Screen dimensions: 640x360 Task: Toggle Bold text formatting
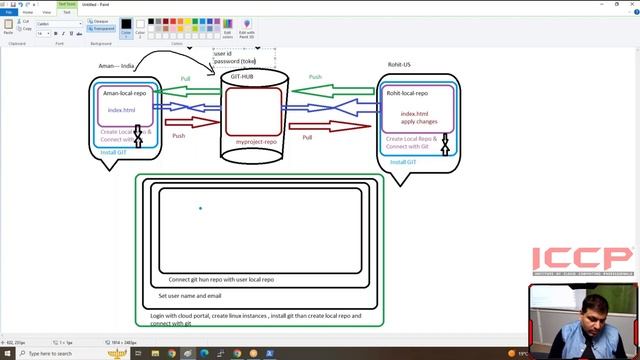(56, 33)
